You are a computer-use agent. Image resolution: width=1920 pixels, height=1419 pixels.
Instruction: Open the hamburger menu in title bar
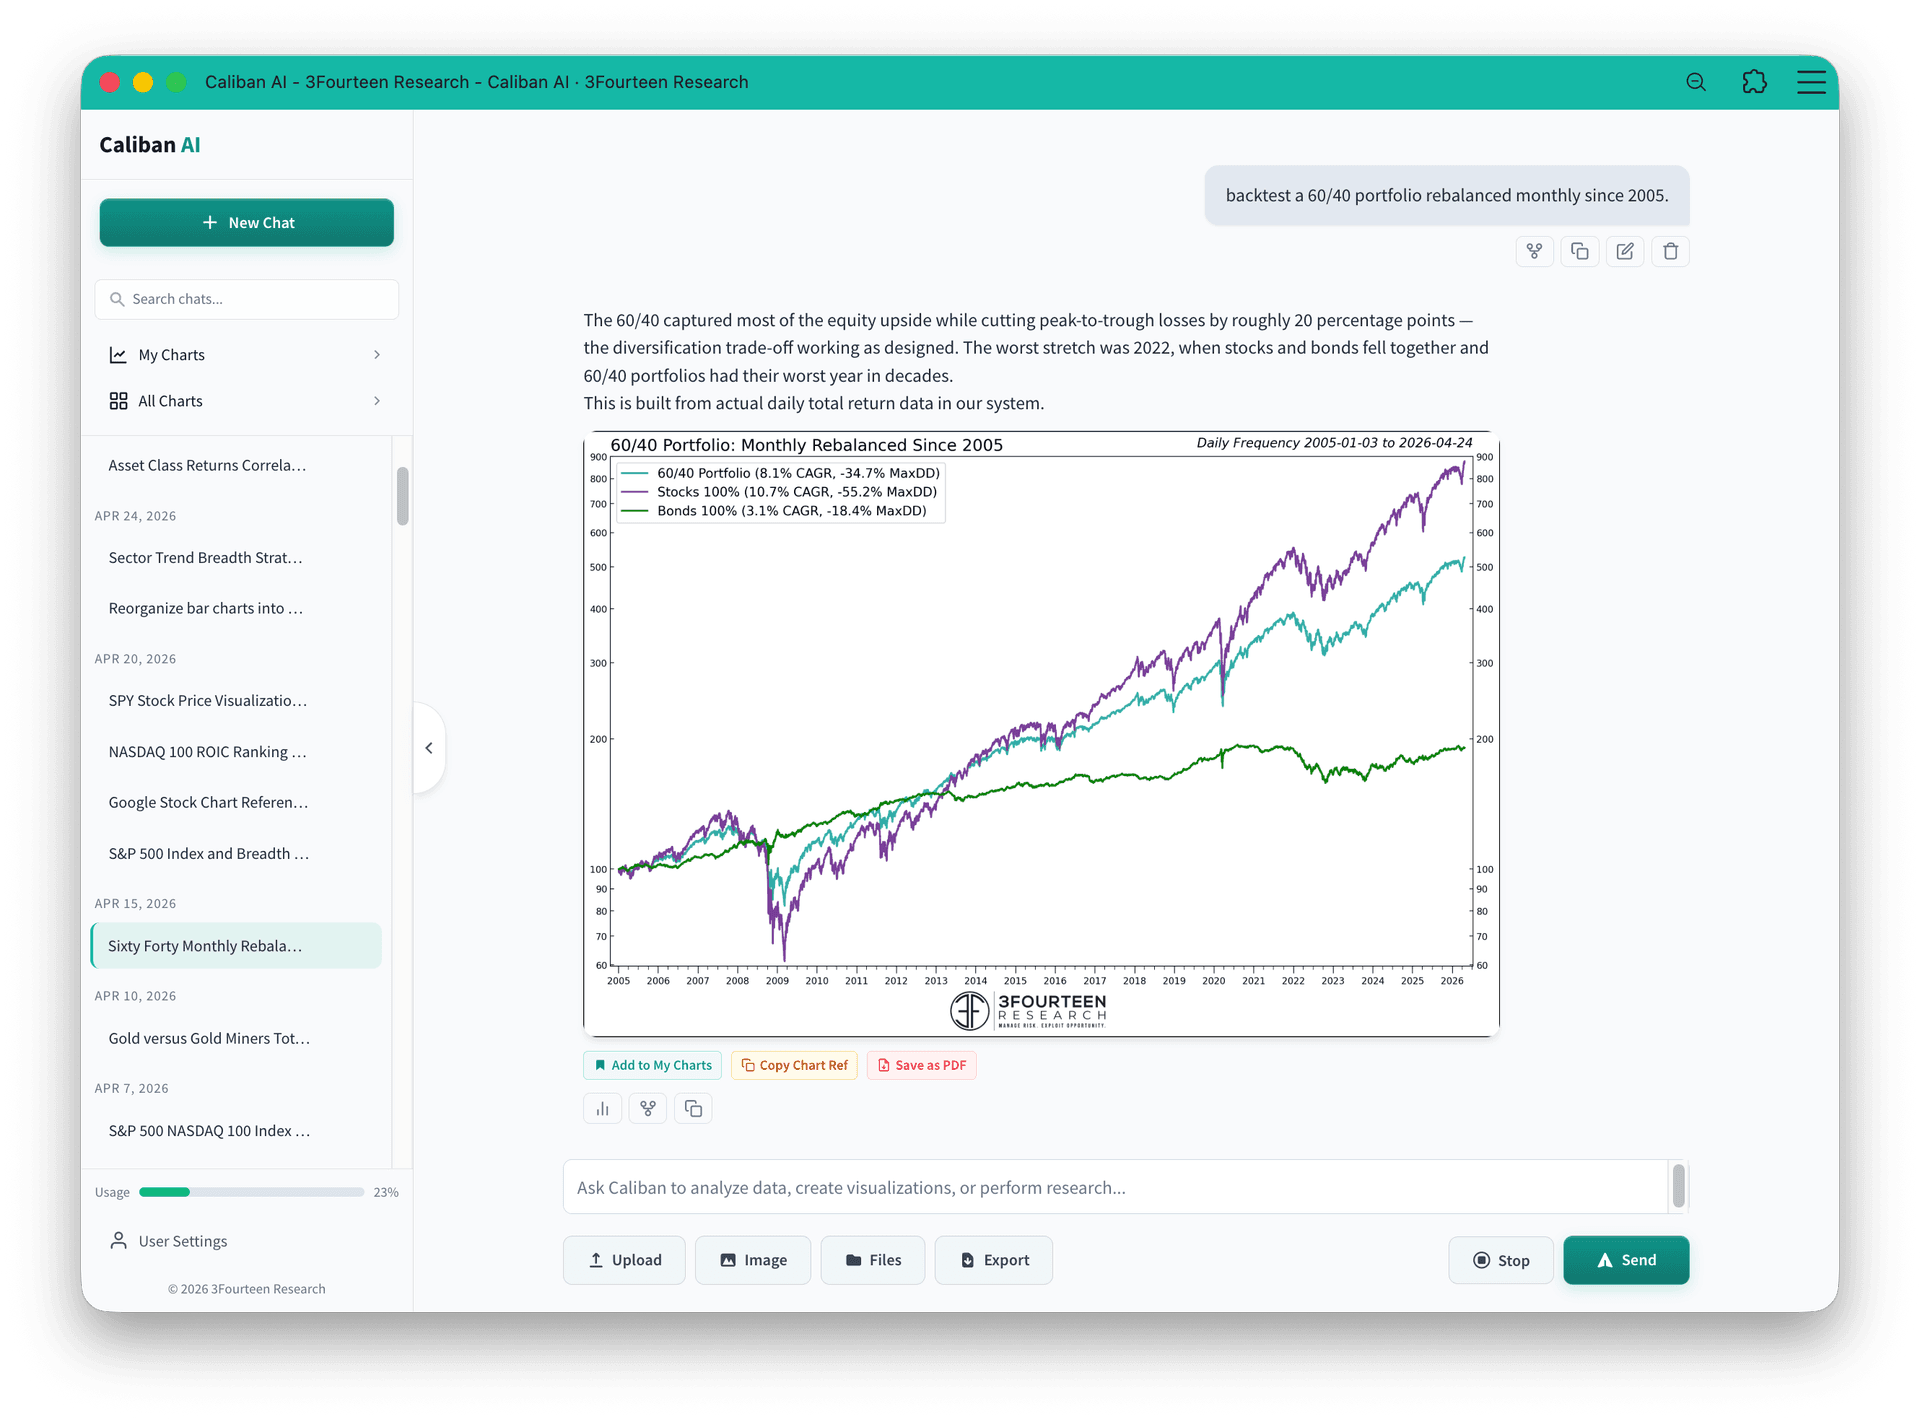click(x=1811, y=82)
